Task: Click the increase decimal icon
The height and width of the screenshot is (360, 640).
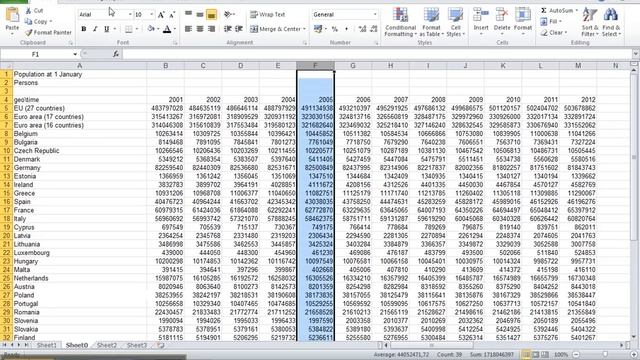Action: tap(362, 29)
